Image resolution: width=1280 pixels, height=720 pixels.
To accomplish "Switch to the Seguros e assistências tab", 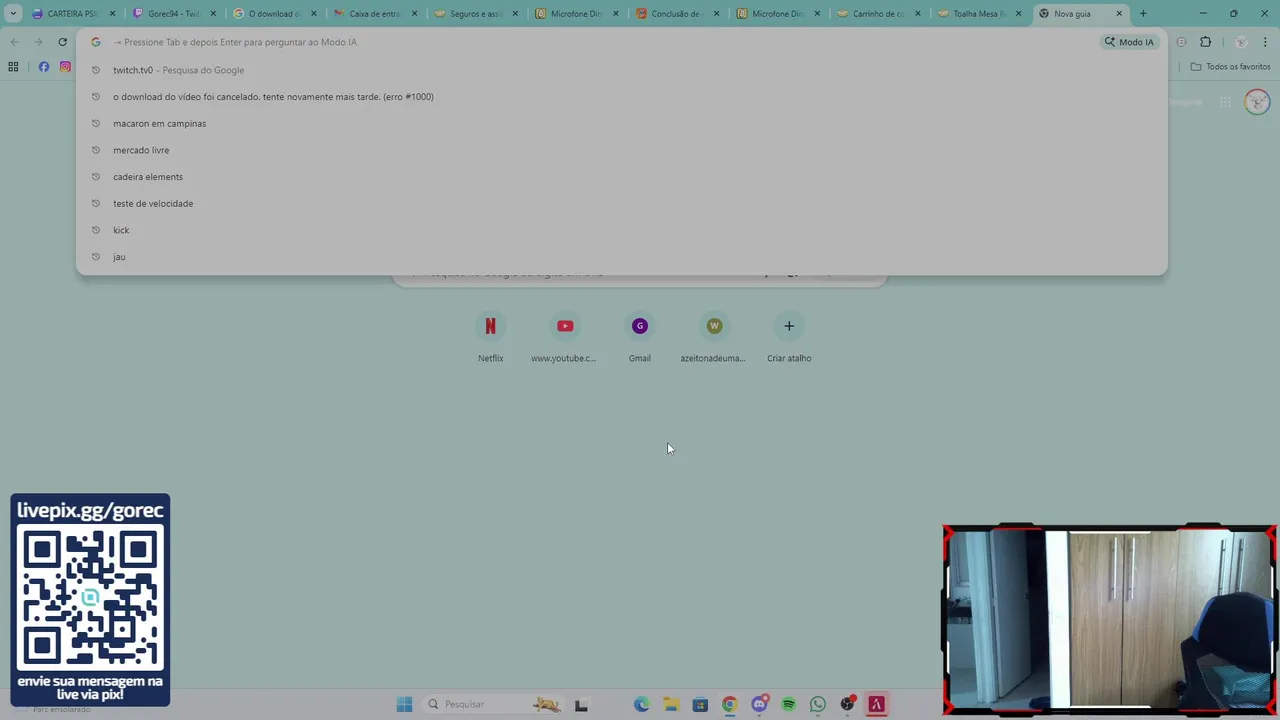I will tap(476, 14).
